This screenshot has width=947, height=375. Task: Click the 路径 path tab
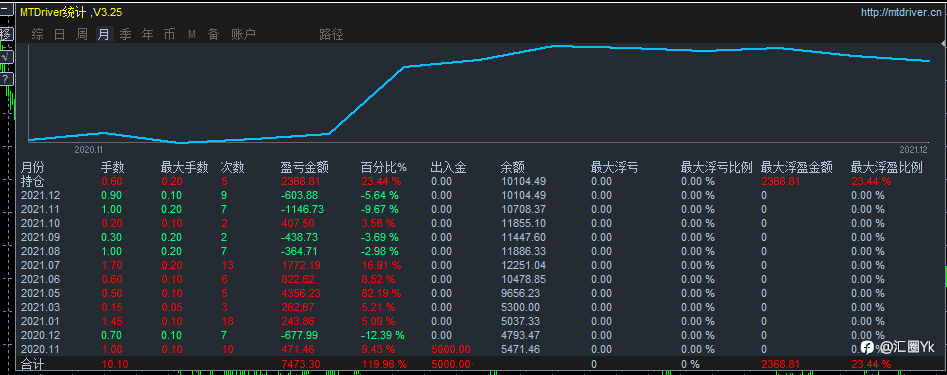point(331,34)
